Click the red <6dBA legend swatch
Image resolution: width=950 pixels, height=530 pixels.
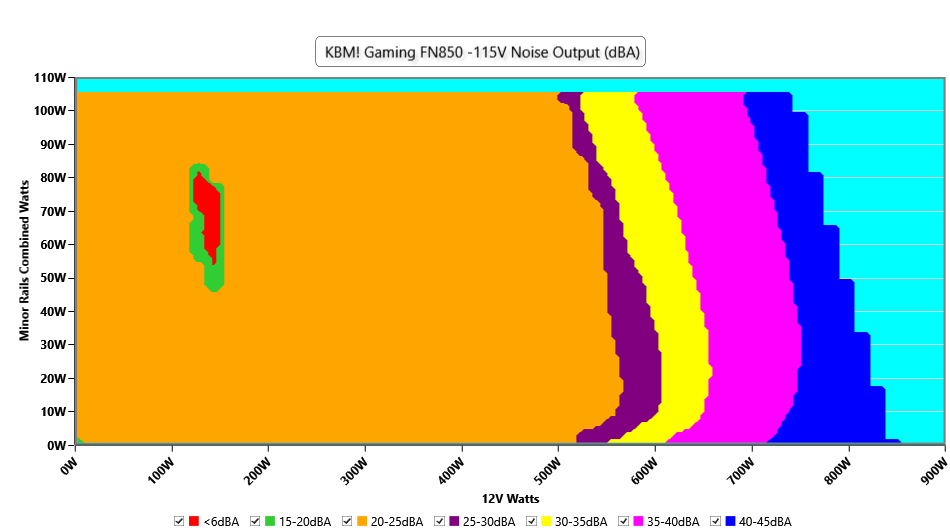click(x=194, y=521)
